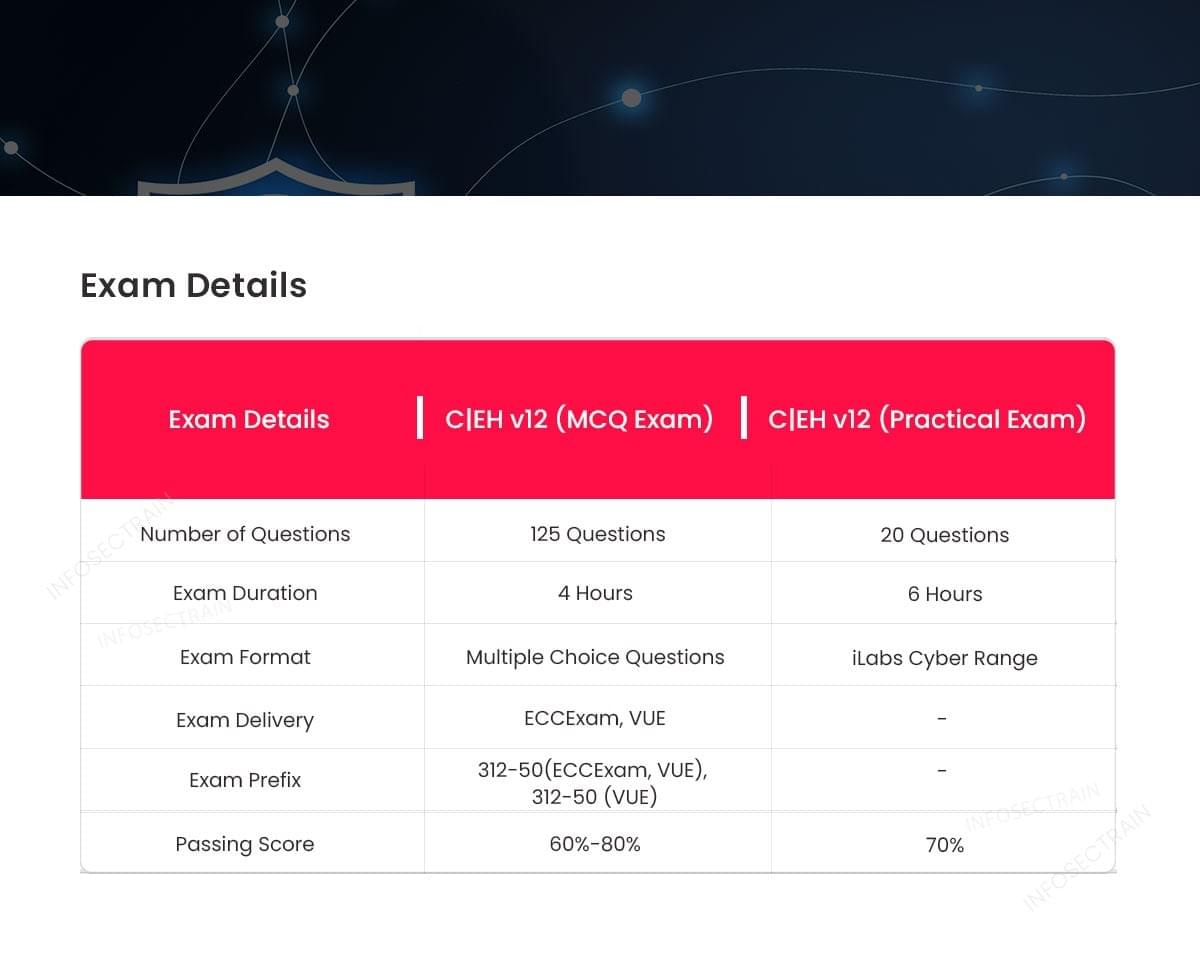Select the "Exam Details" red table header cell
The width and height of the screenshot is (1200, 963).
(x=249, y=419)
